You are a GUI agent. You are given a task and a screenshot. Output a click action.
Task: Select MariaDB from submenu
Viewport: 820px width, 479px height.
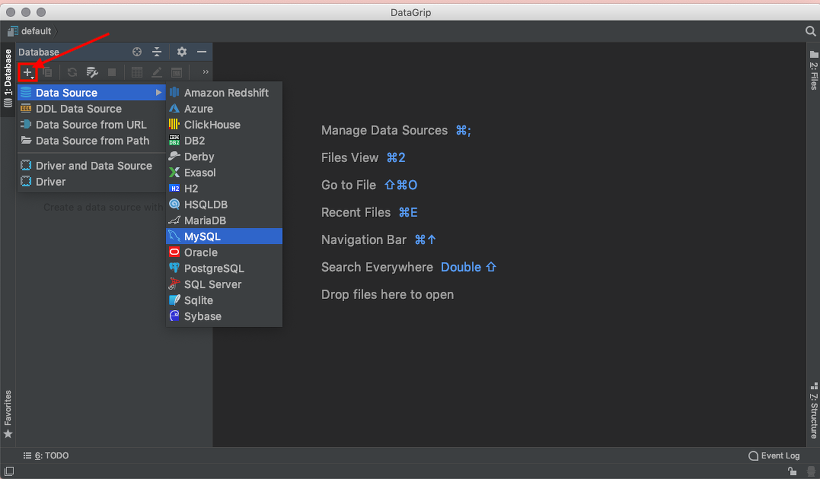pyautogui.click(x=224, y=221)
